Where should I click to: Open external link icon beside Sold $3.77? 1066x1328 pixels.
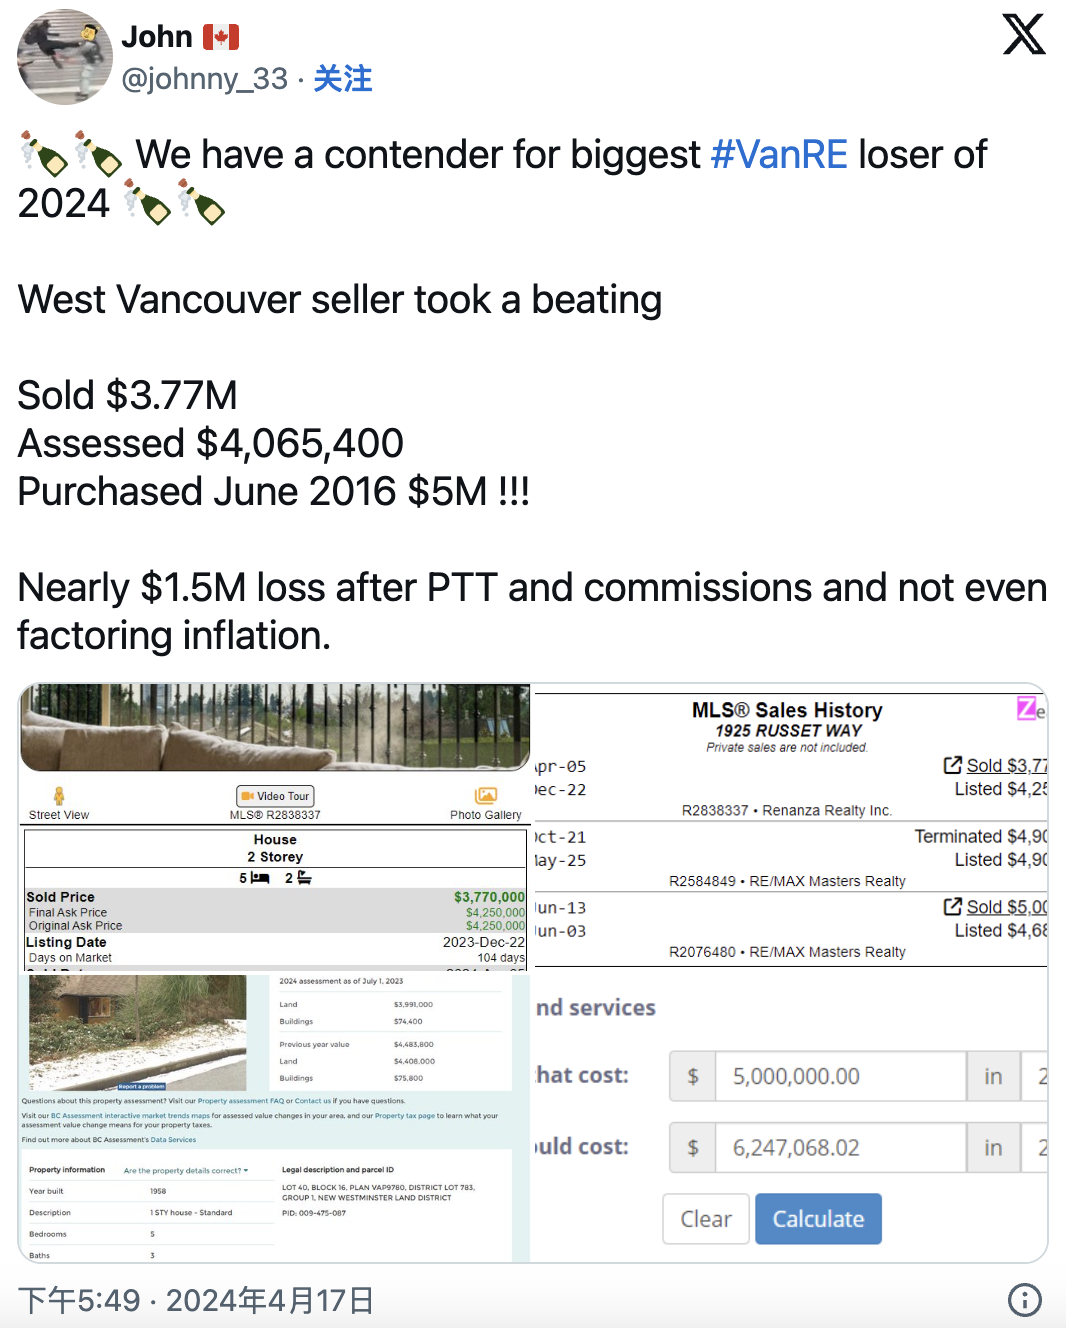coord(952,765)
